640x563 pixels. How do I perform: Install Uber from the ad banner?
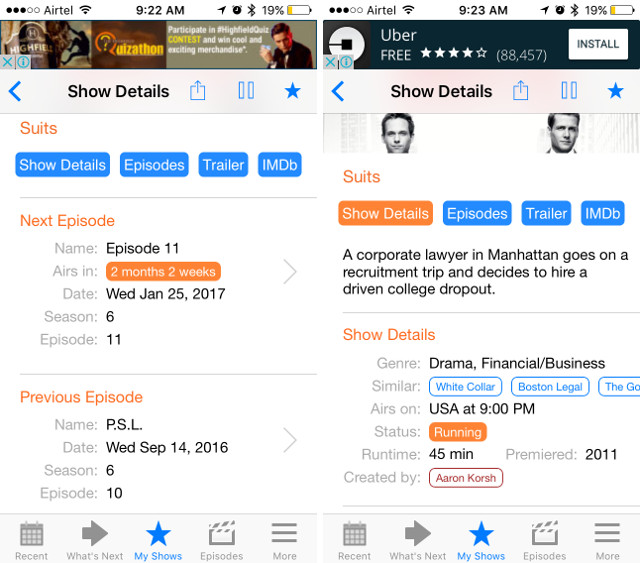(598, 44)
